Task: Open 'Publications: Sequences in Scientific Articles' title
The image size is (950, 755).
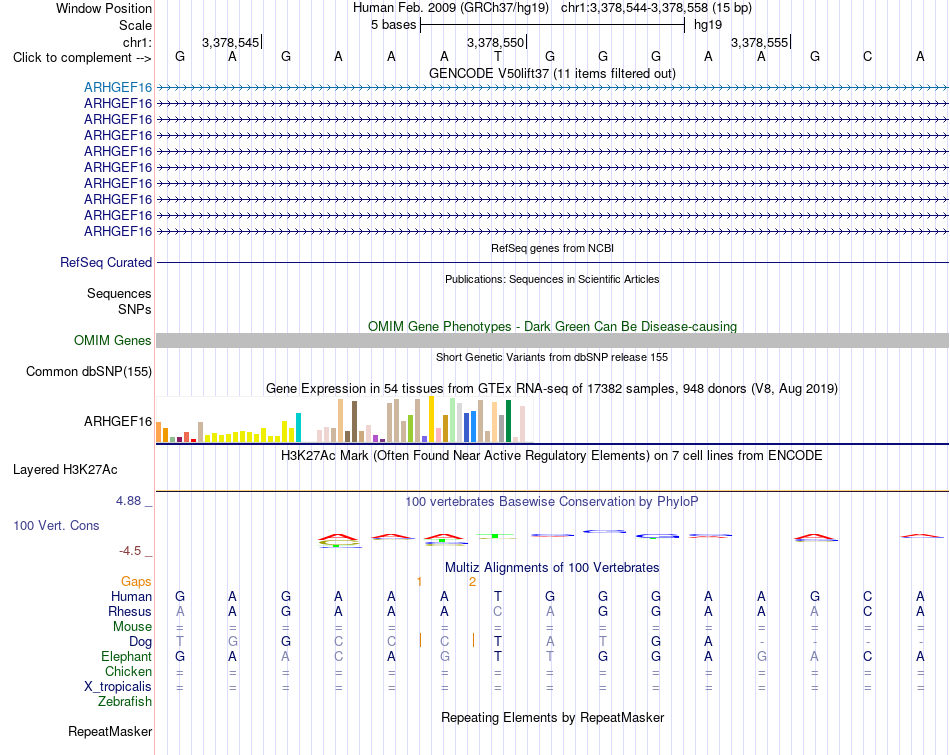Action: pyautogui.click(x=552, y=279)
